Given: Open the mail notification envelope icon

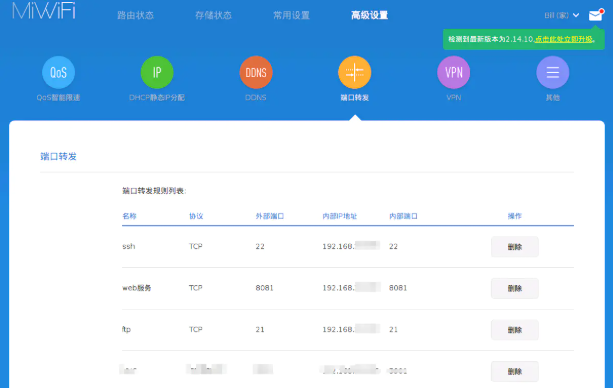Looking at the screenshot, I should click(x=595, y=15).
